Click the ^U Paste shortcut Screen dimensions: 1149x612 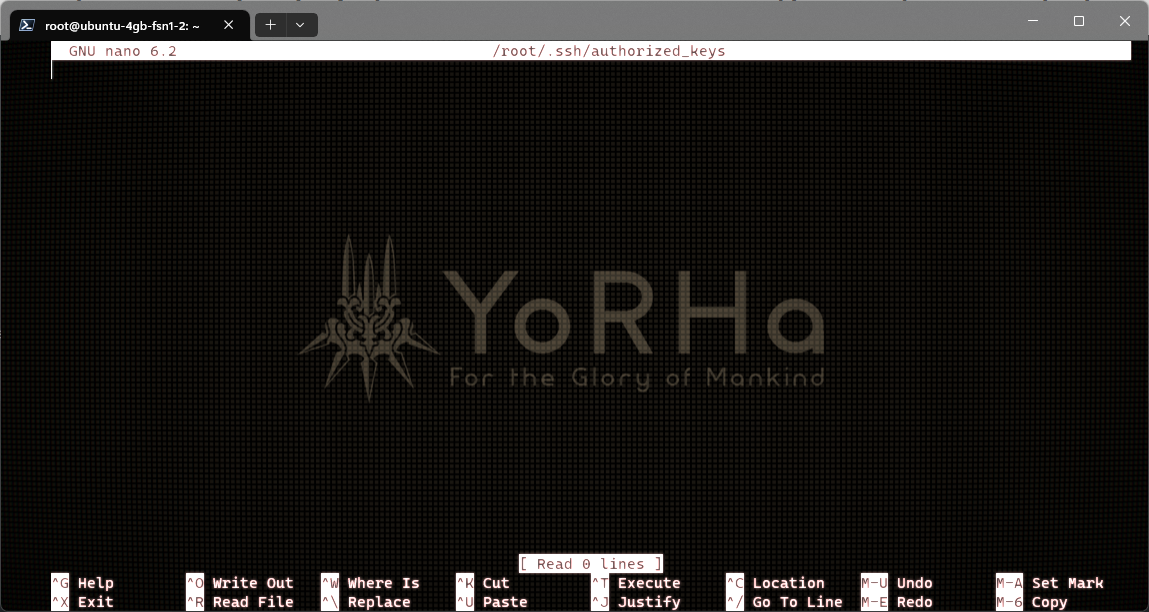(491, 602)
